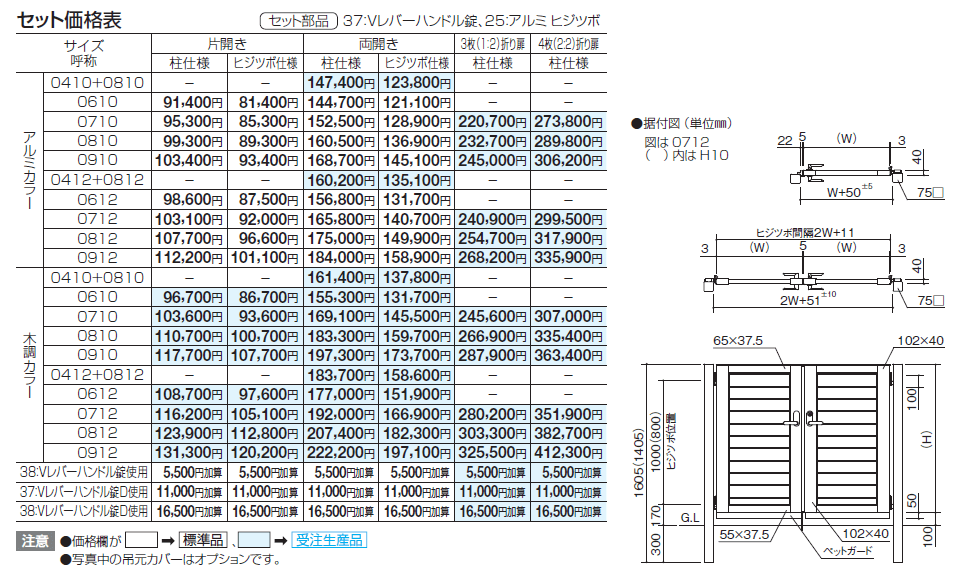Image resolution: width=956 pixels, height=582 pixels.
Task: Select the 222,200円 price cell
Action: [x=341, y=453]
